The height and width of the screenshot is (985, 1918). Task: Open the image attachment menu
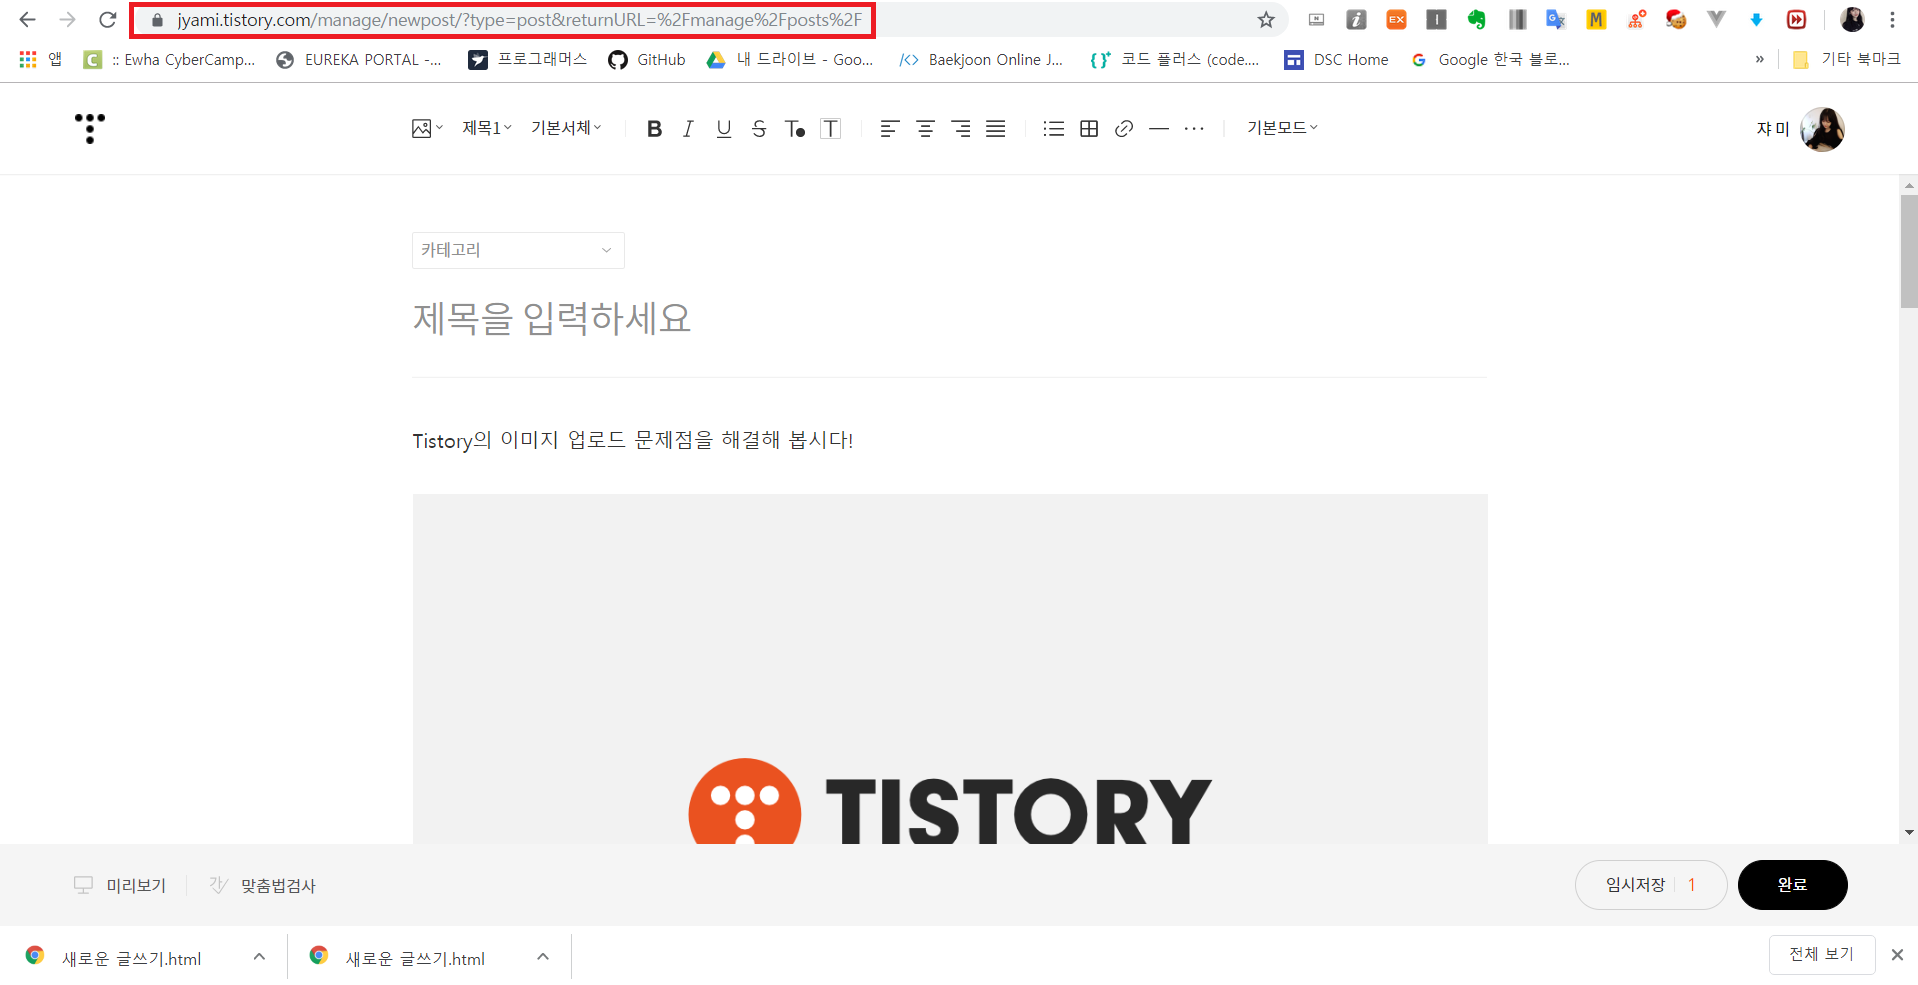pyautogui.click(x=427, y=128)
